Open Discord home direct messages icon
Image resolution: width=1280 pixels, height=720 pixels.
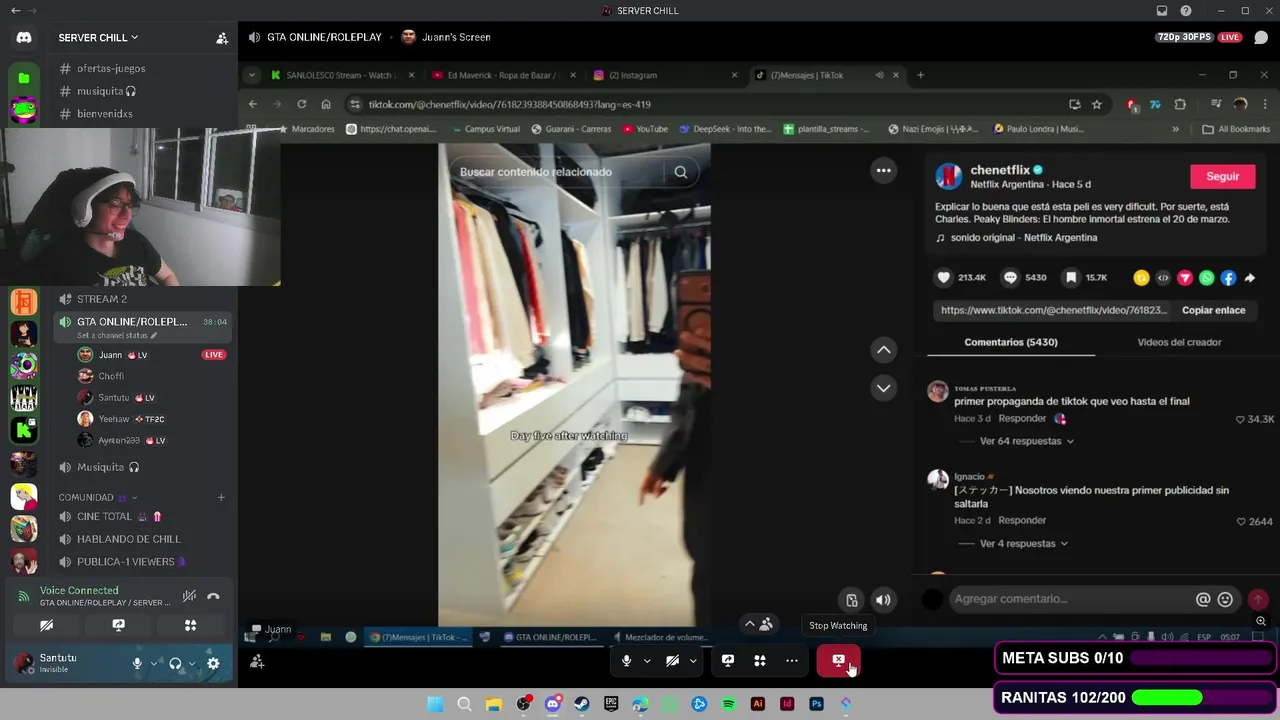[x=24, y=37]
